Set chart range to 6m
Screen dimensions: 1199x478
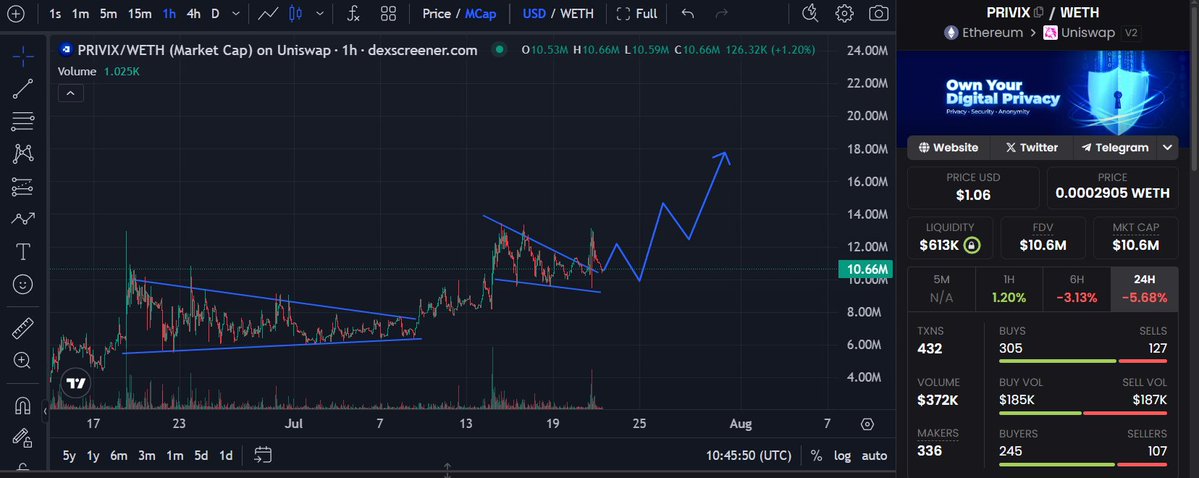click(x=119, y=456)
